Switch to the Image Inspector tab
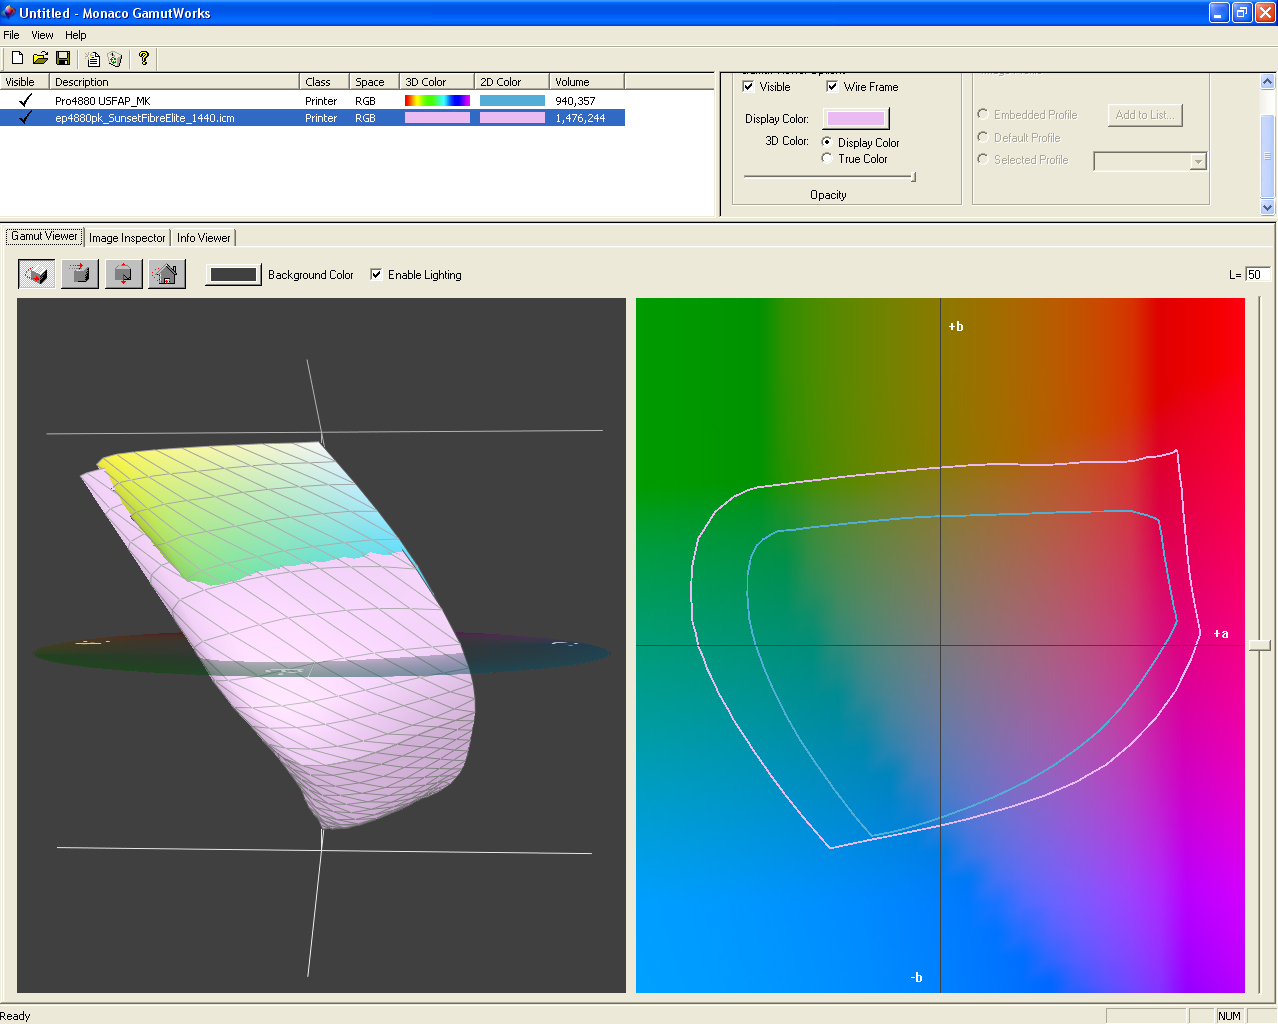1278x1024 pixels. (127, 238)
